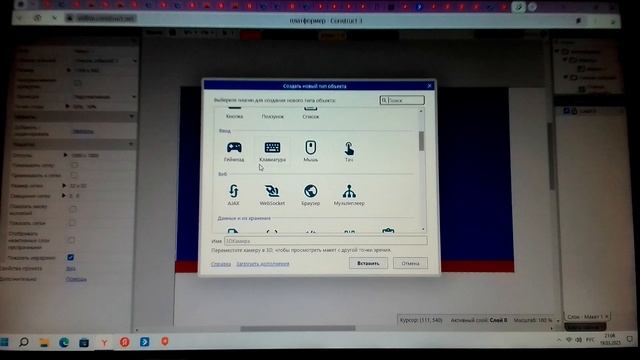Open the Windows Start menu
Image resolution: width=640 pixels, height=360 pixels.
[4, 342]
